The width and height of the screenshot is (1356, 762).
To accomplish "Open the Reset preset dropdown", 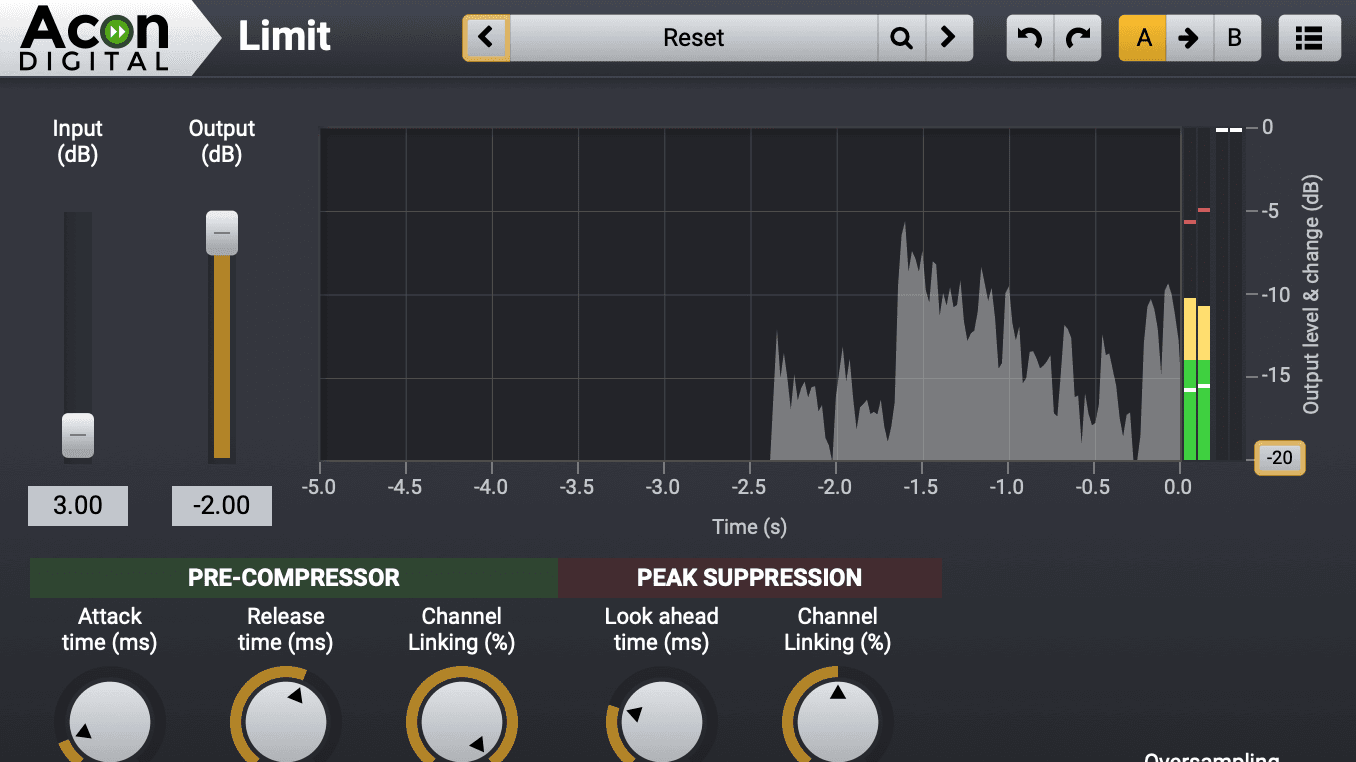I will [x=693, y=38].
